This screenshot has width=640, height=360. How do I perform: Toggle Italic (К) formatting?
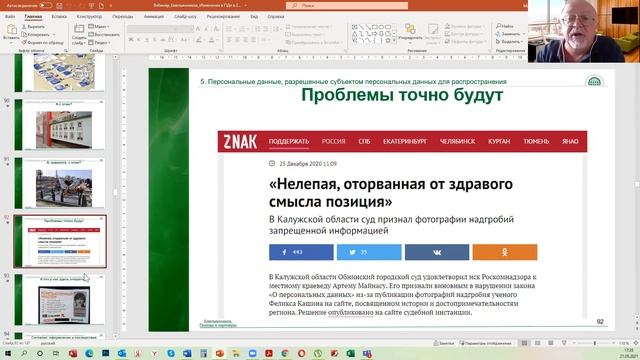[139, 40]
